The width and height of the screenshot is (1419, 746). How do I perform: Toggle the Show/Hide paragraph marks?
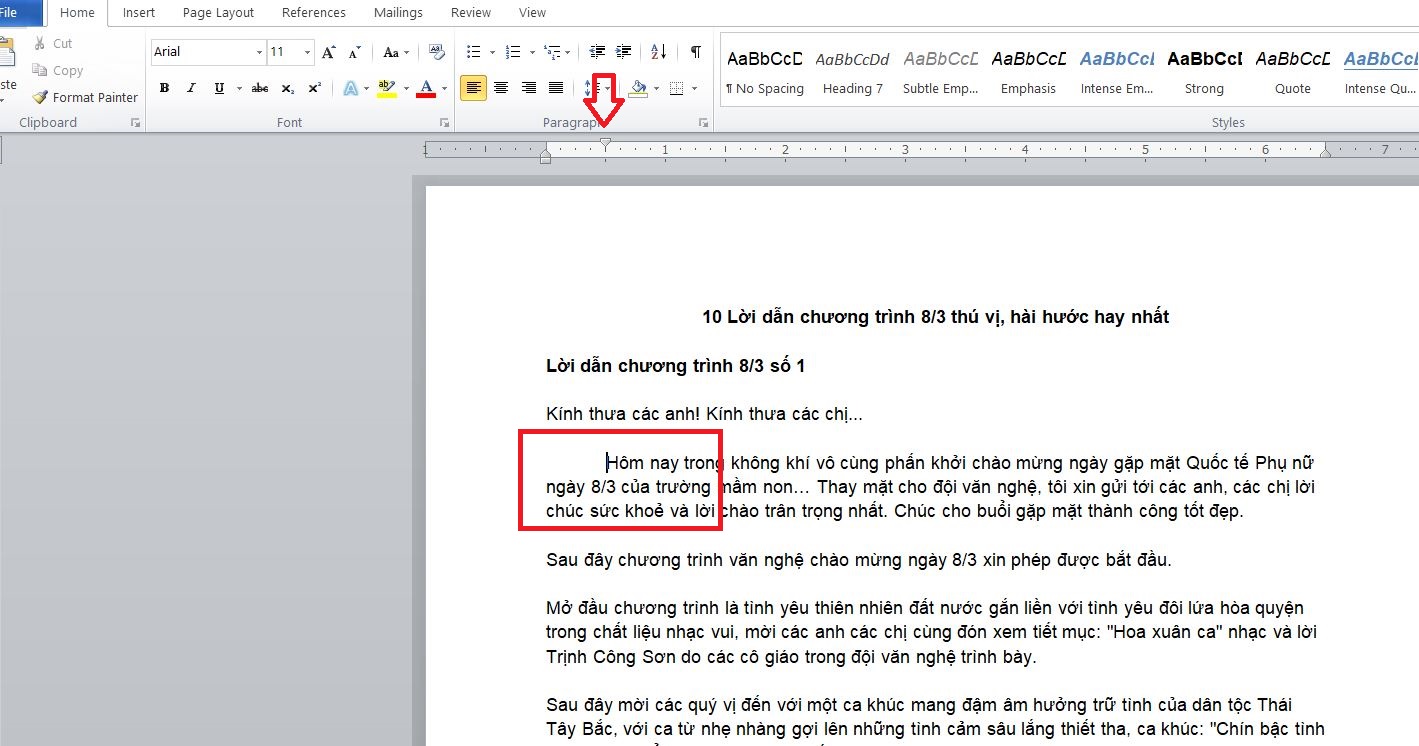696,51
